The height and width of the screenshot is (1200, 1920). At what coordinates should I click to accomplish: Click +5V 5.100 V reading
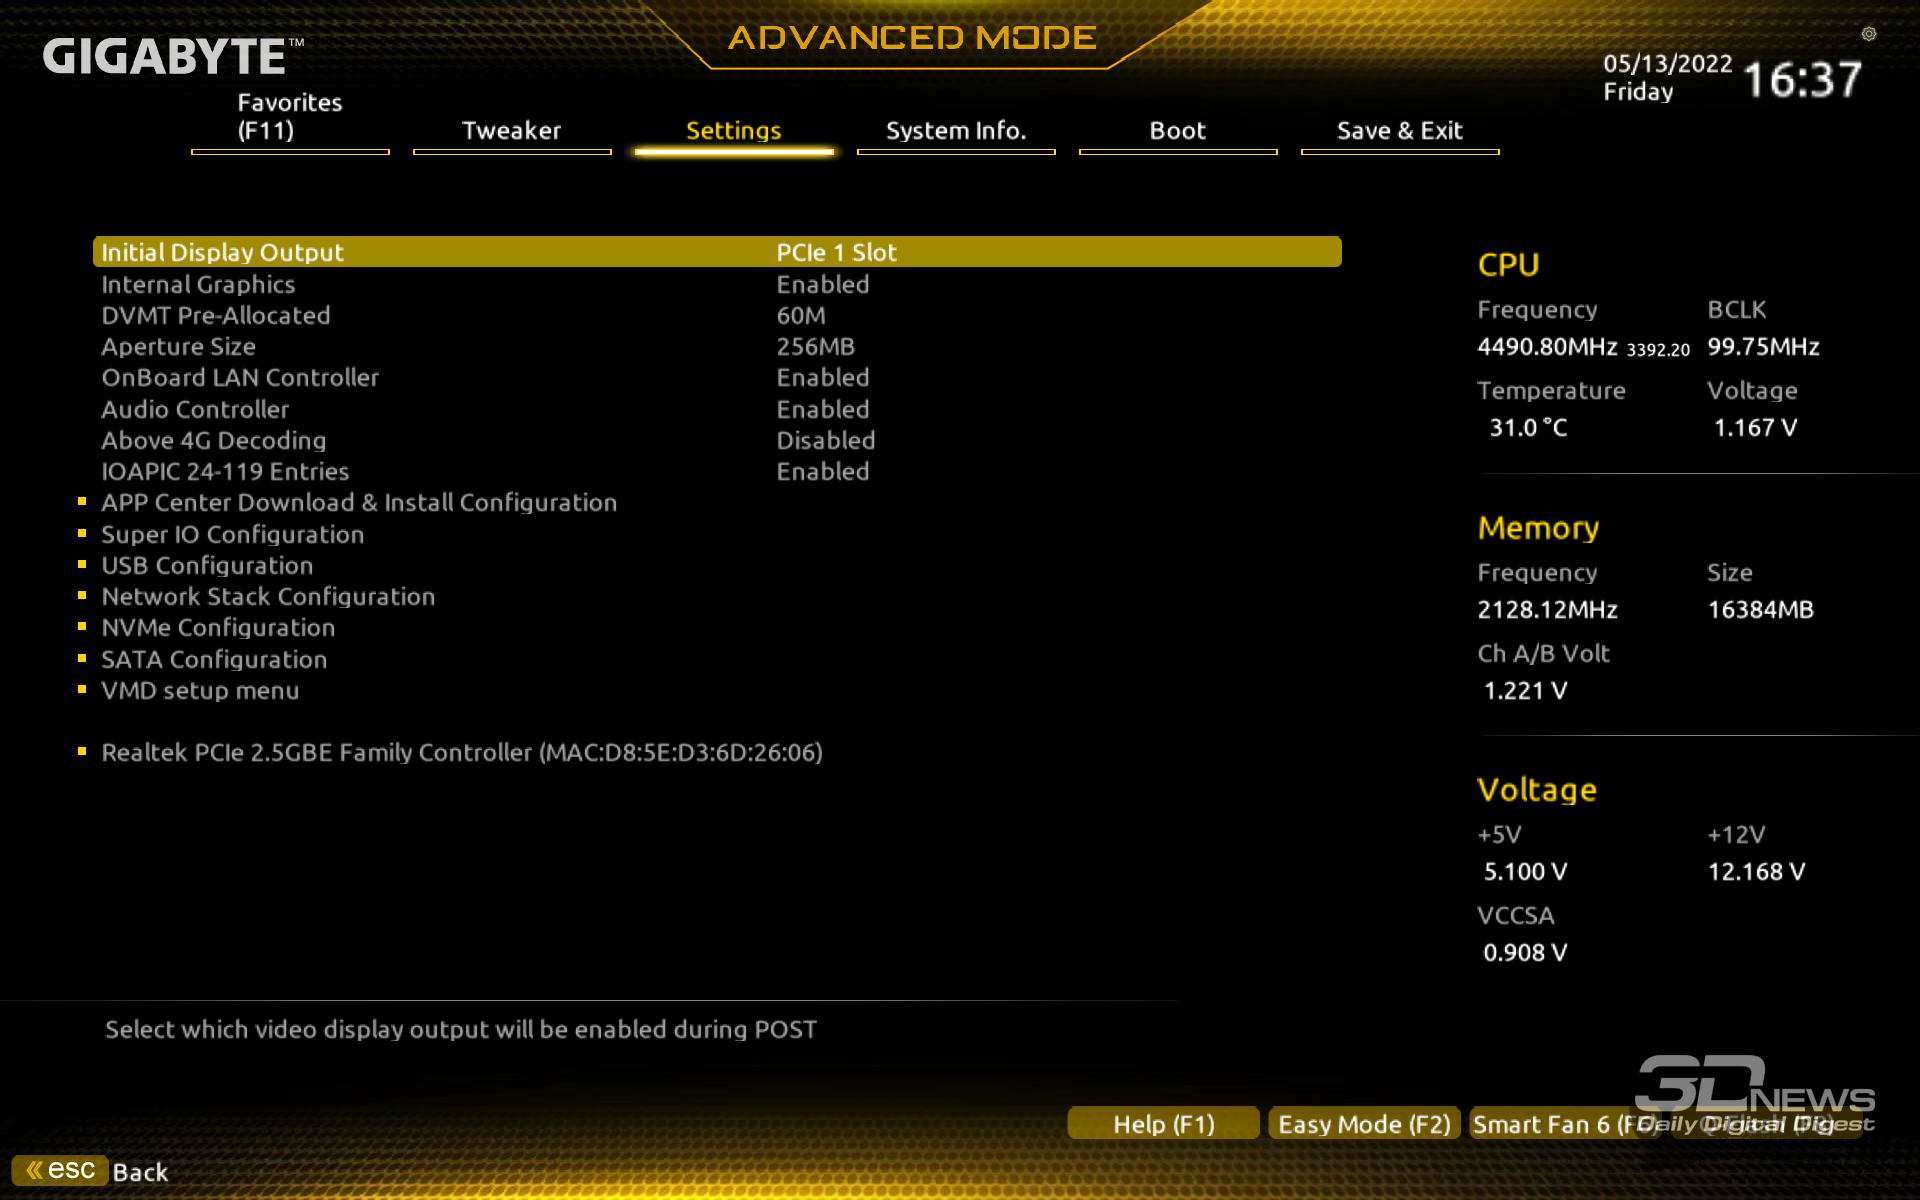coord(1525,871)
